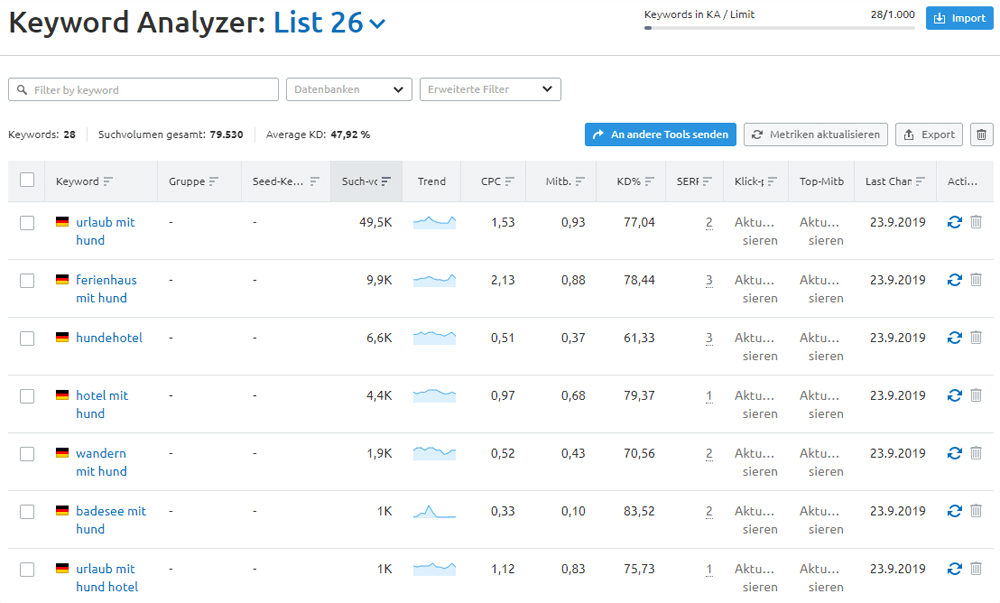Click the An andere Tools senden button
Image resolution: width=1000 pixels, height=603 pixels.
(x=660, y=134)
